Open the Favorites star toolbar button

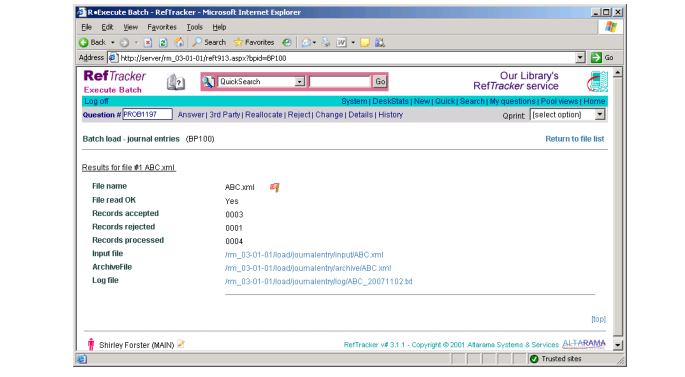tap(254, 42)
